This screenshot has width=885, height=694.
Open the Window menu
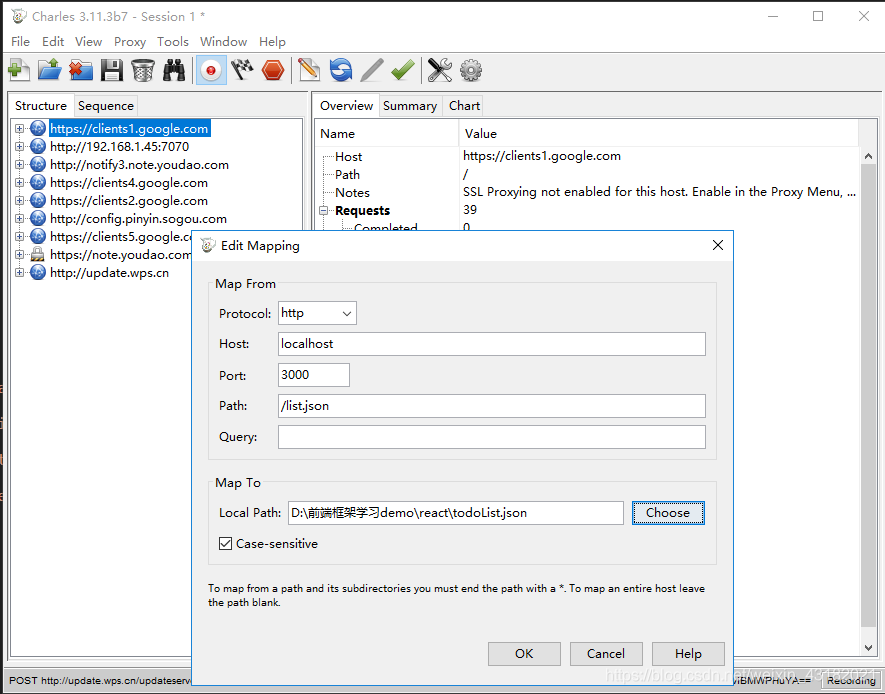(224, 42)
